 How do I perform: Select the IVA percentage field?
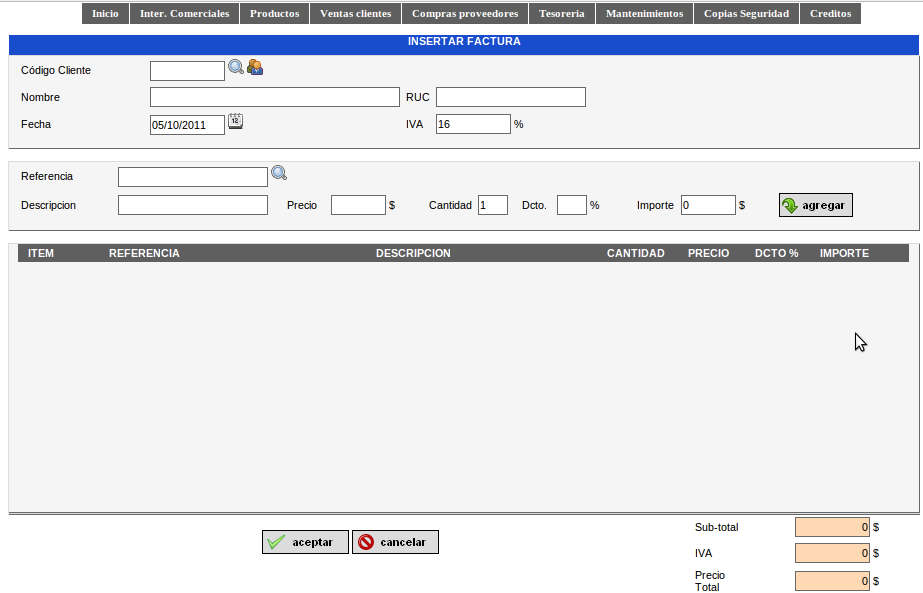(471, 123)
